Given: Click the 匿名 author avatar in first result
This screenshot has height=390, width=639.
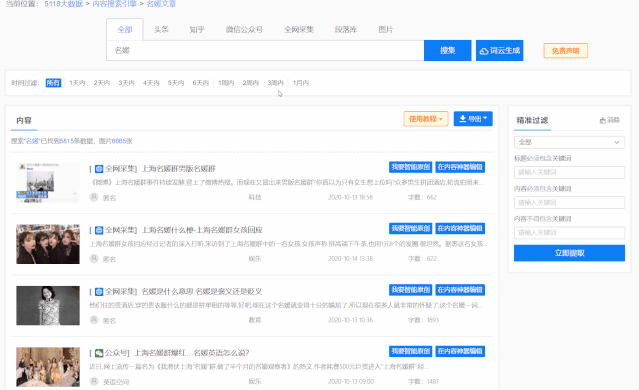Looking at the screenshot, I should (x=94, y=197).
